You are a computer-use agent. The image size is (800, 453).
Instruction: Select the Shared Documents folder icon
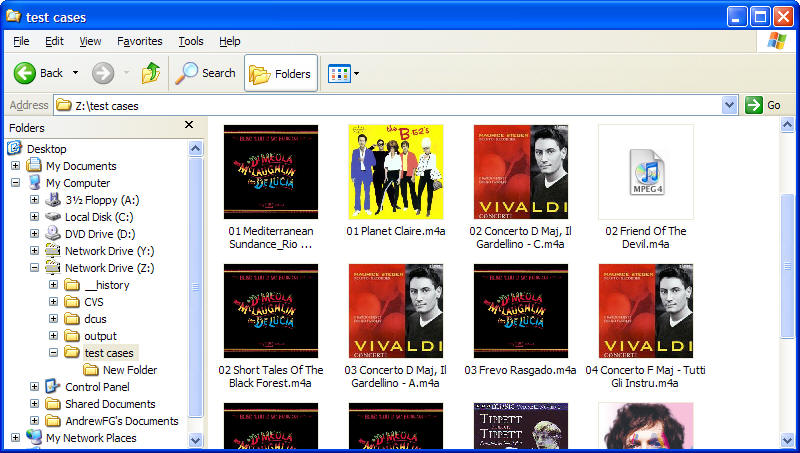(x=53, y=404)
